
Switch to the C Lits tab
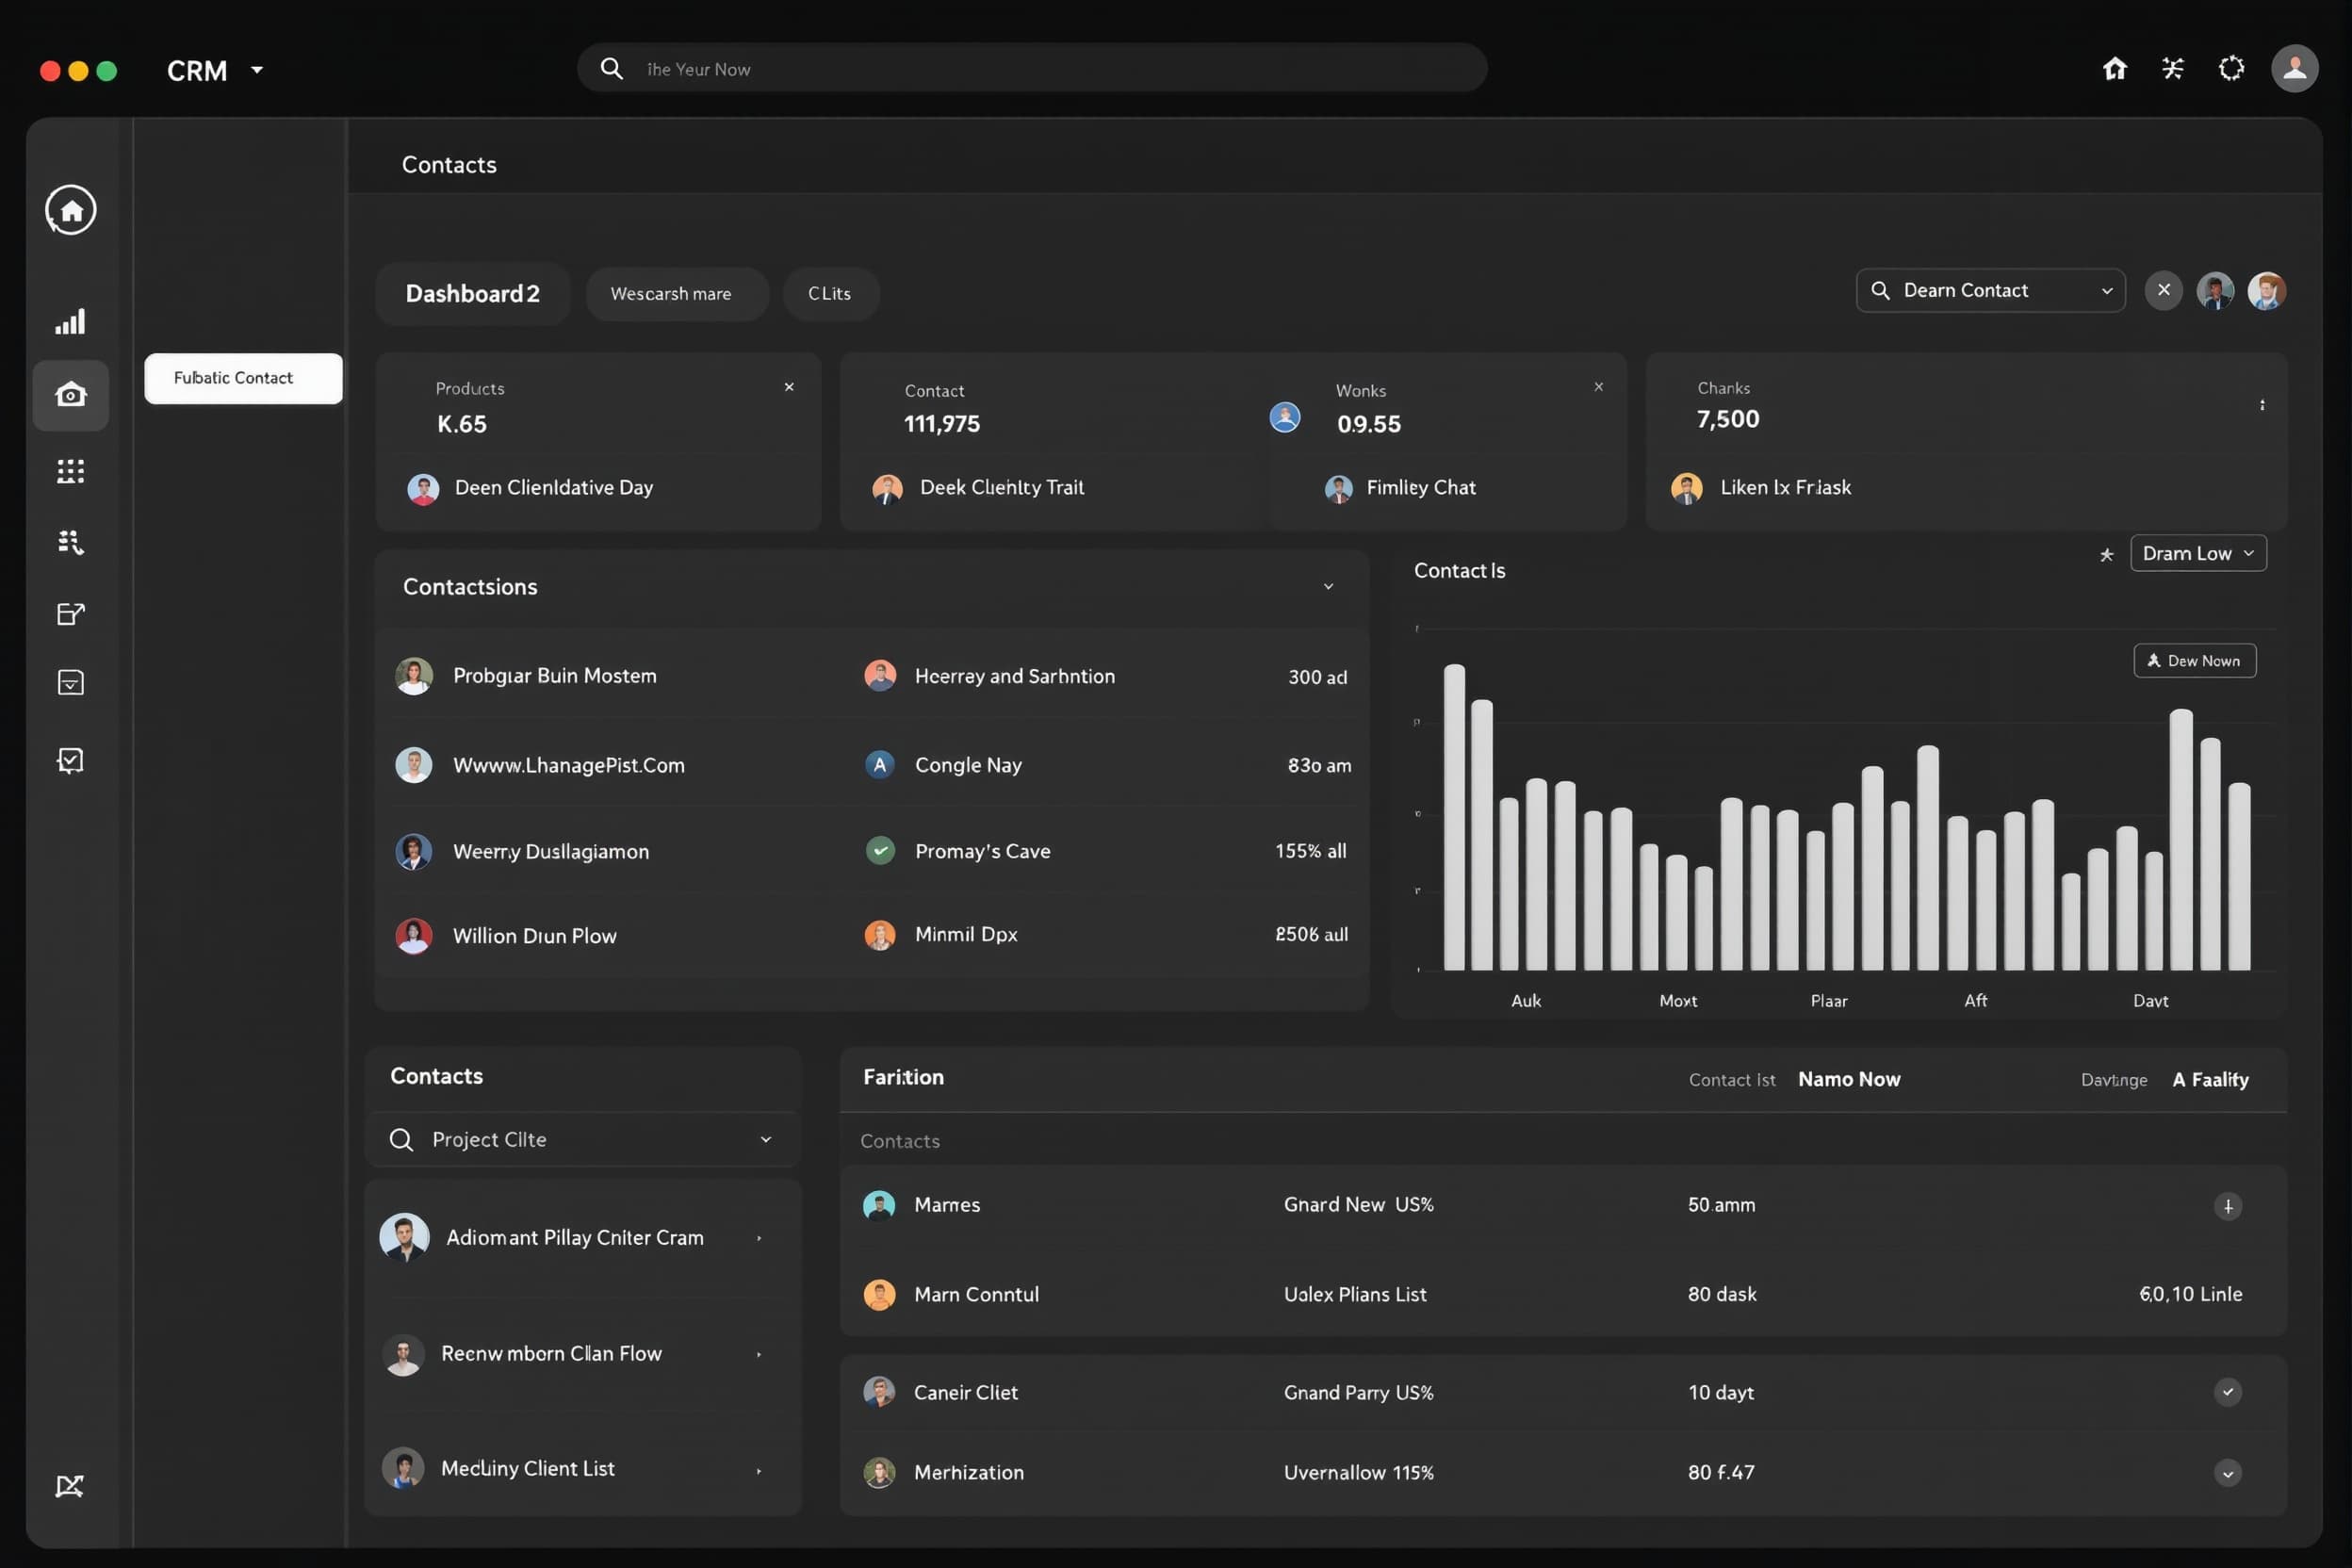coord(830,293)
